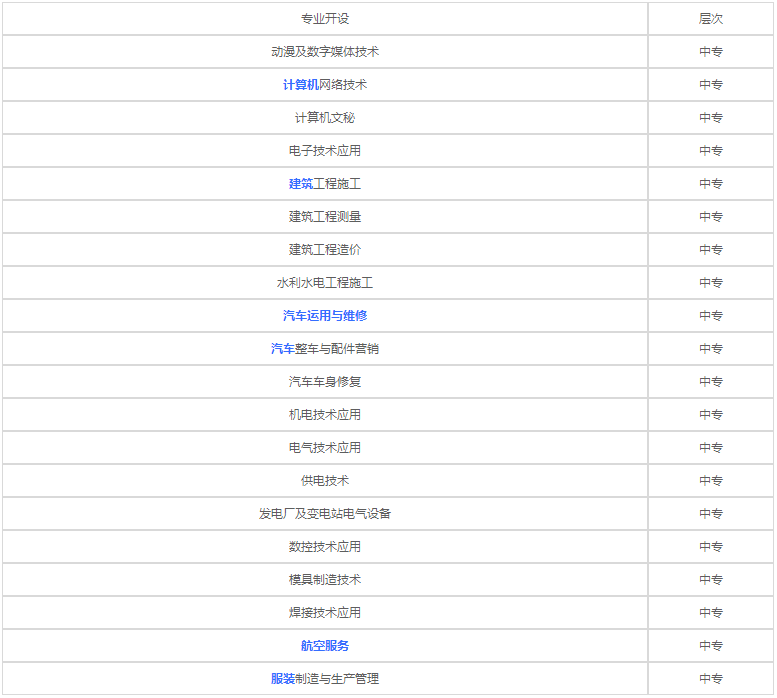Click the blue 汽车 link in 汽车整车与配件营销
The image size is (777, 698).
tap(283, 349)
